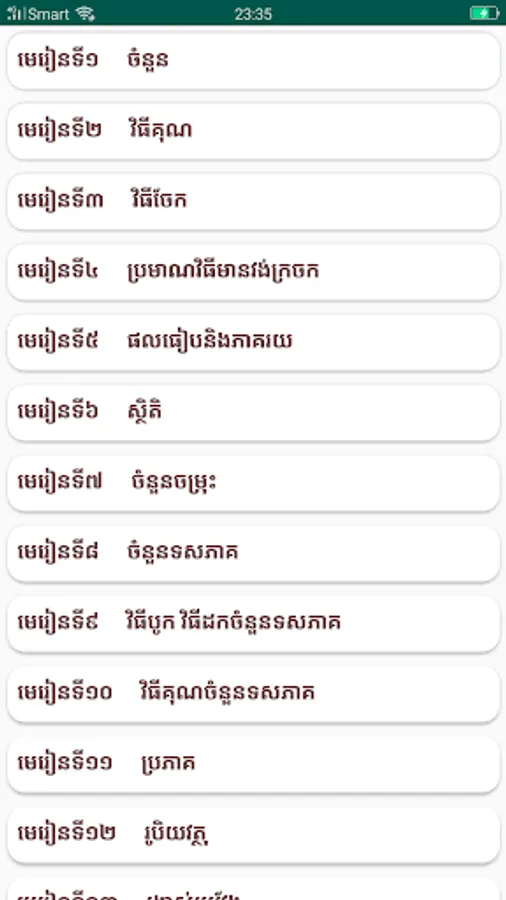The height and width of the screenshot is (900, 506).
Task: Open lesson 8 ចំនួនទសភាគ
Action: click(x=253, y=554)
